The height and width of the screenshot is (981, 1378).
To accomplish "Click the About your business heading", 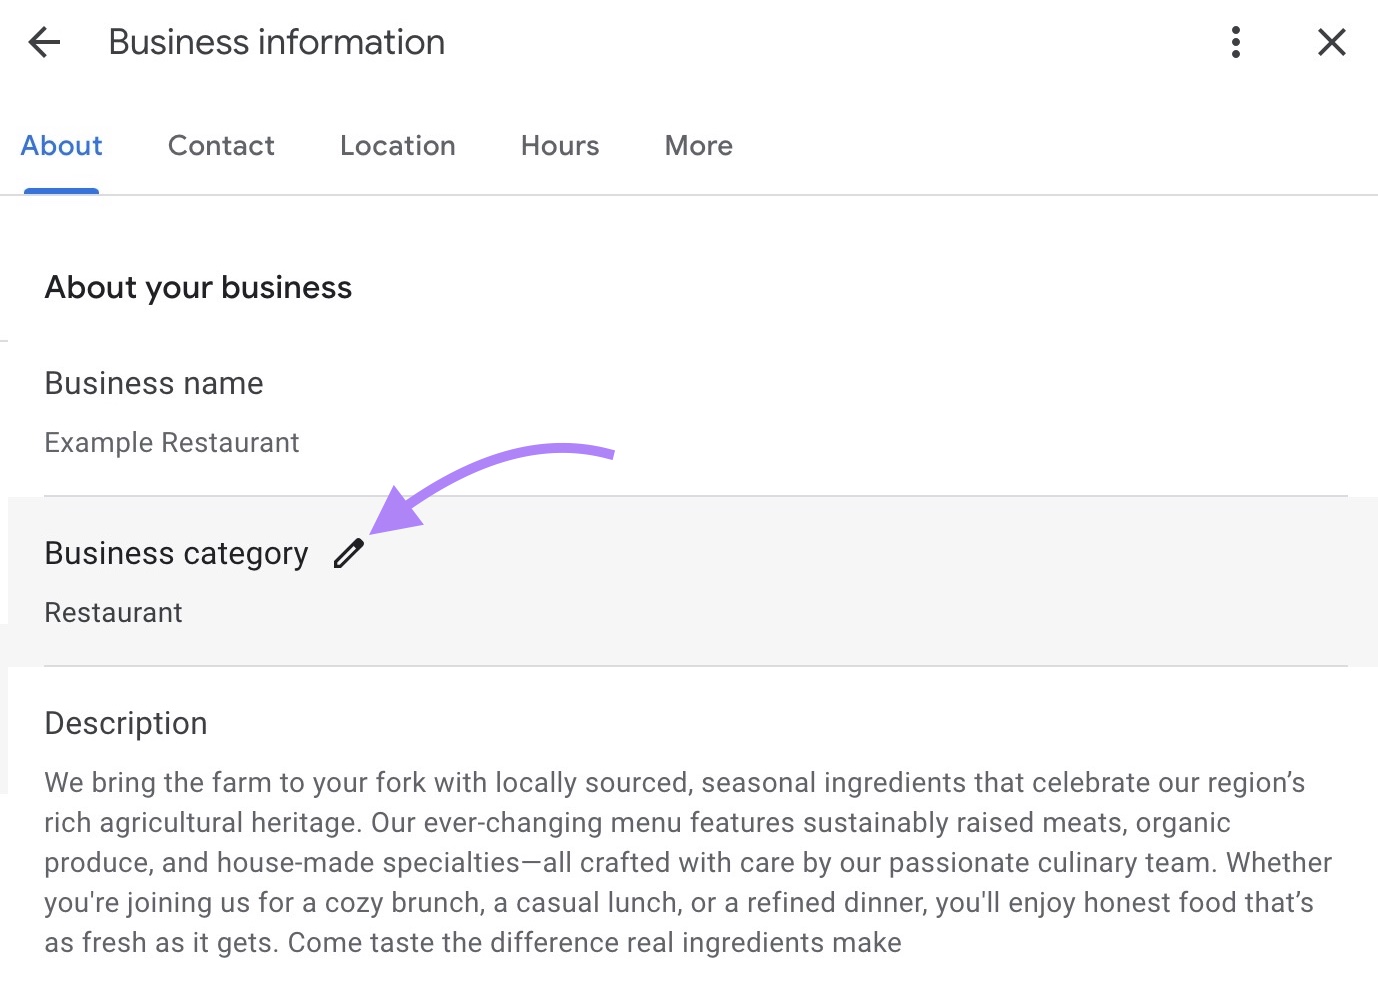I will [x=197, y=288].
